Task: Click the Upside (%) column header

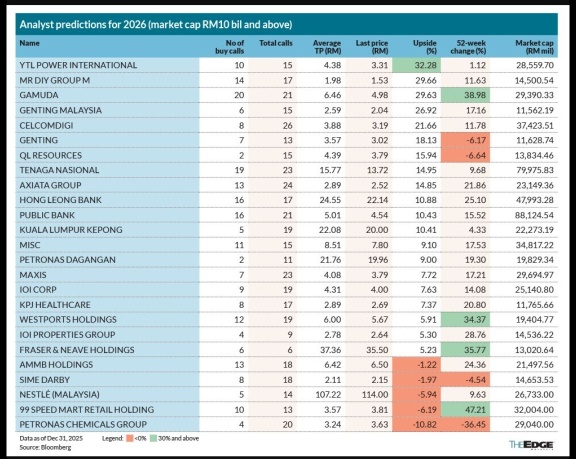Action: pyautogui.click(x=425, y=47)
